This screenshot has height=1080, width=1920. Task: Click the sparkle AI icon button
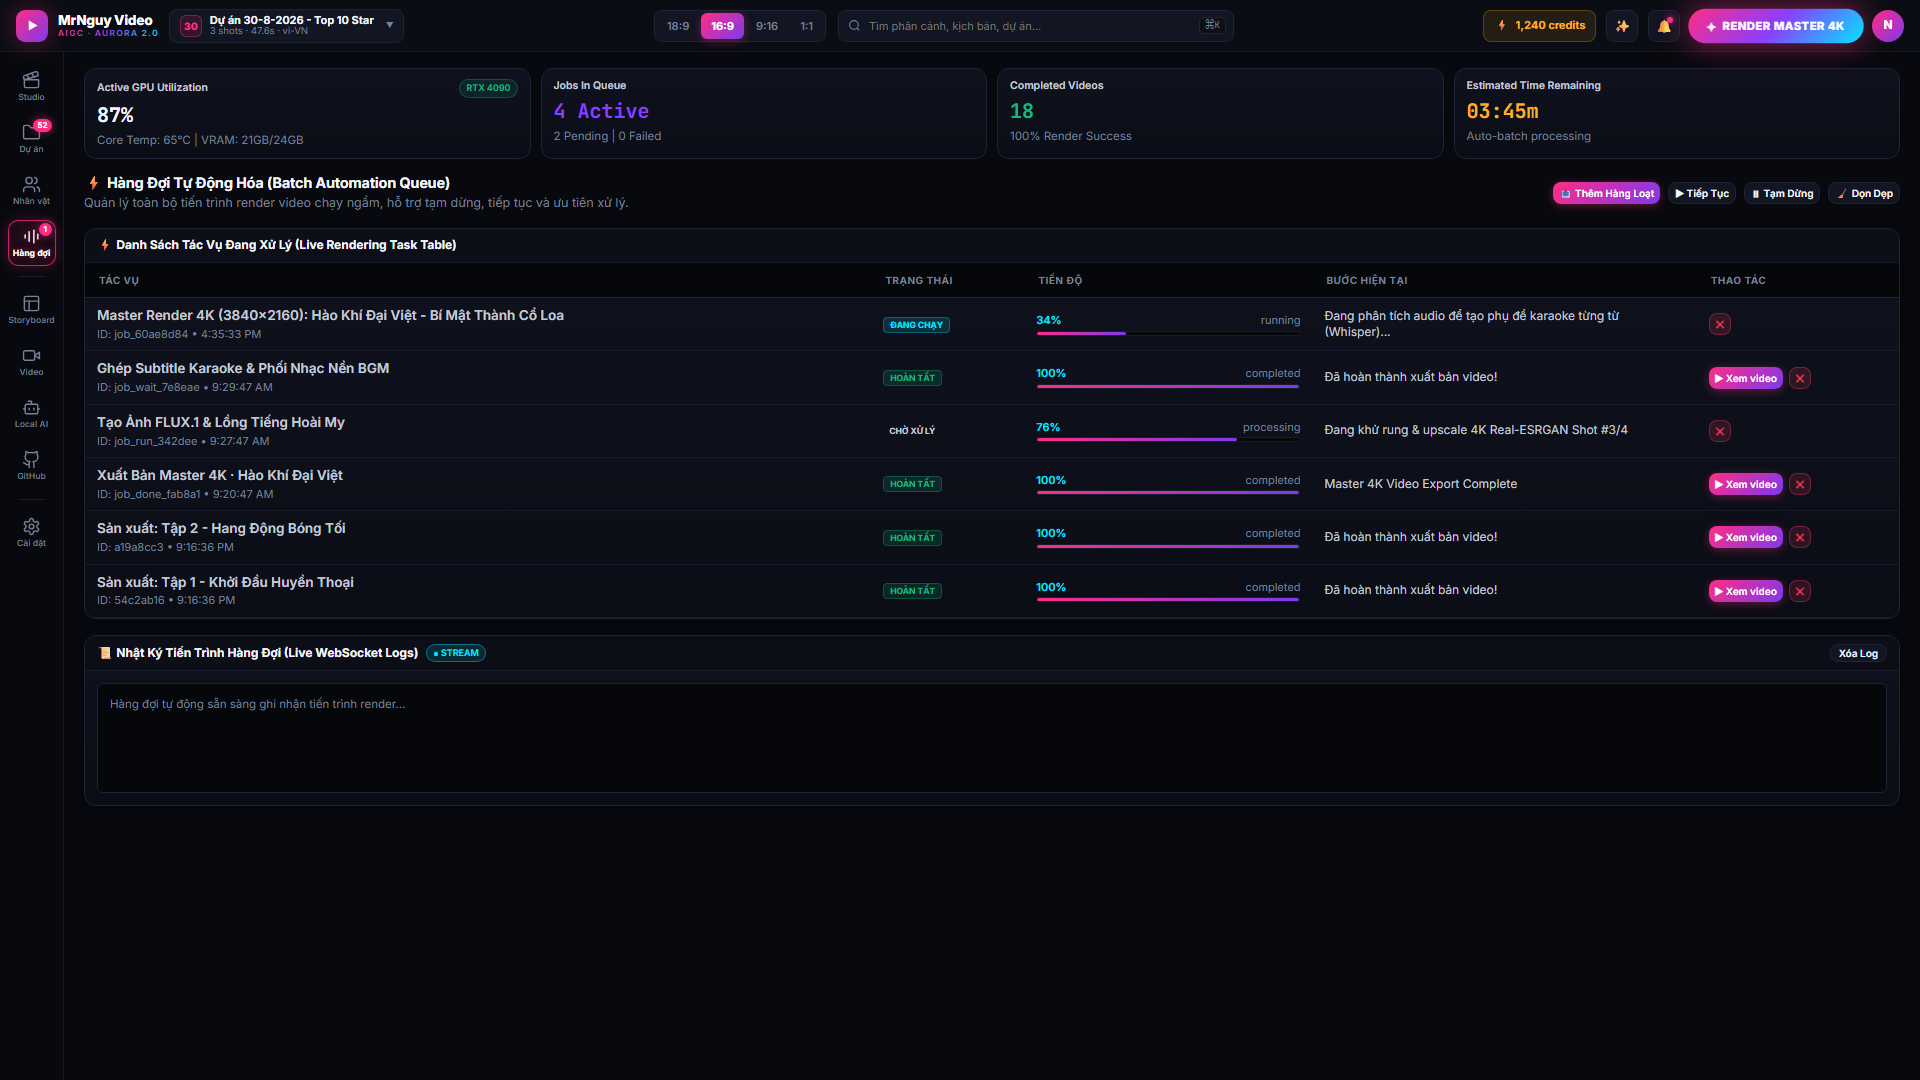point(1622,26)
